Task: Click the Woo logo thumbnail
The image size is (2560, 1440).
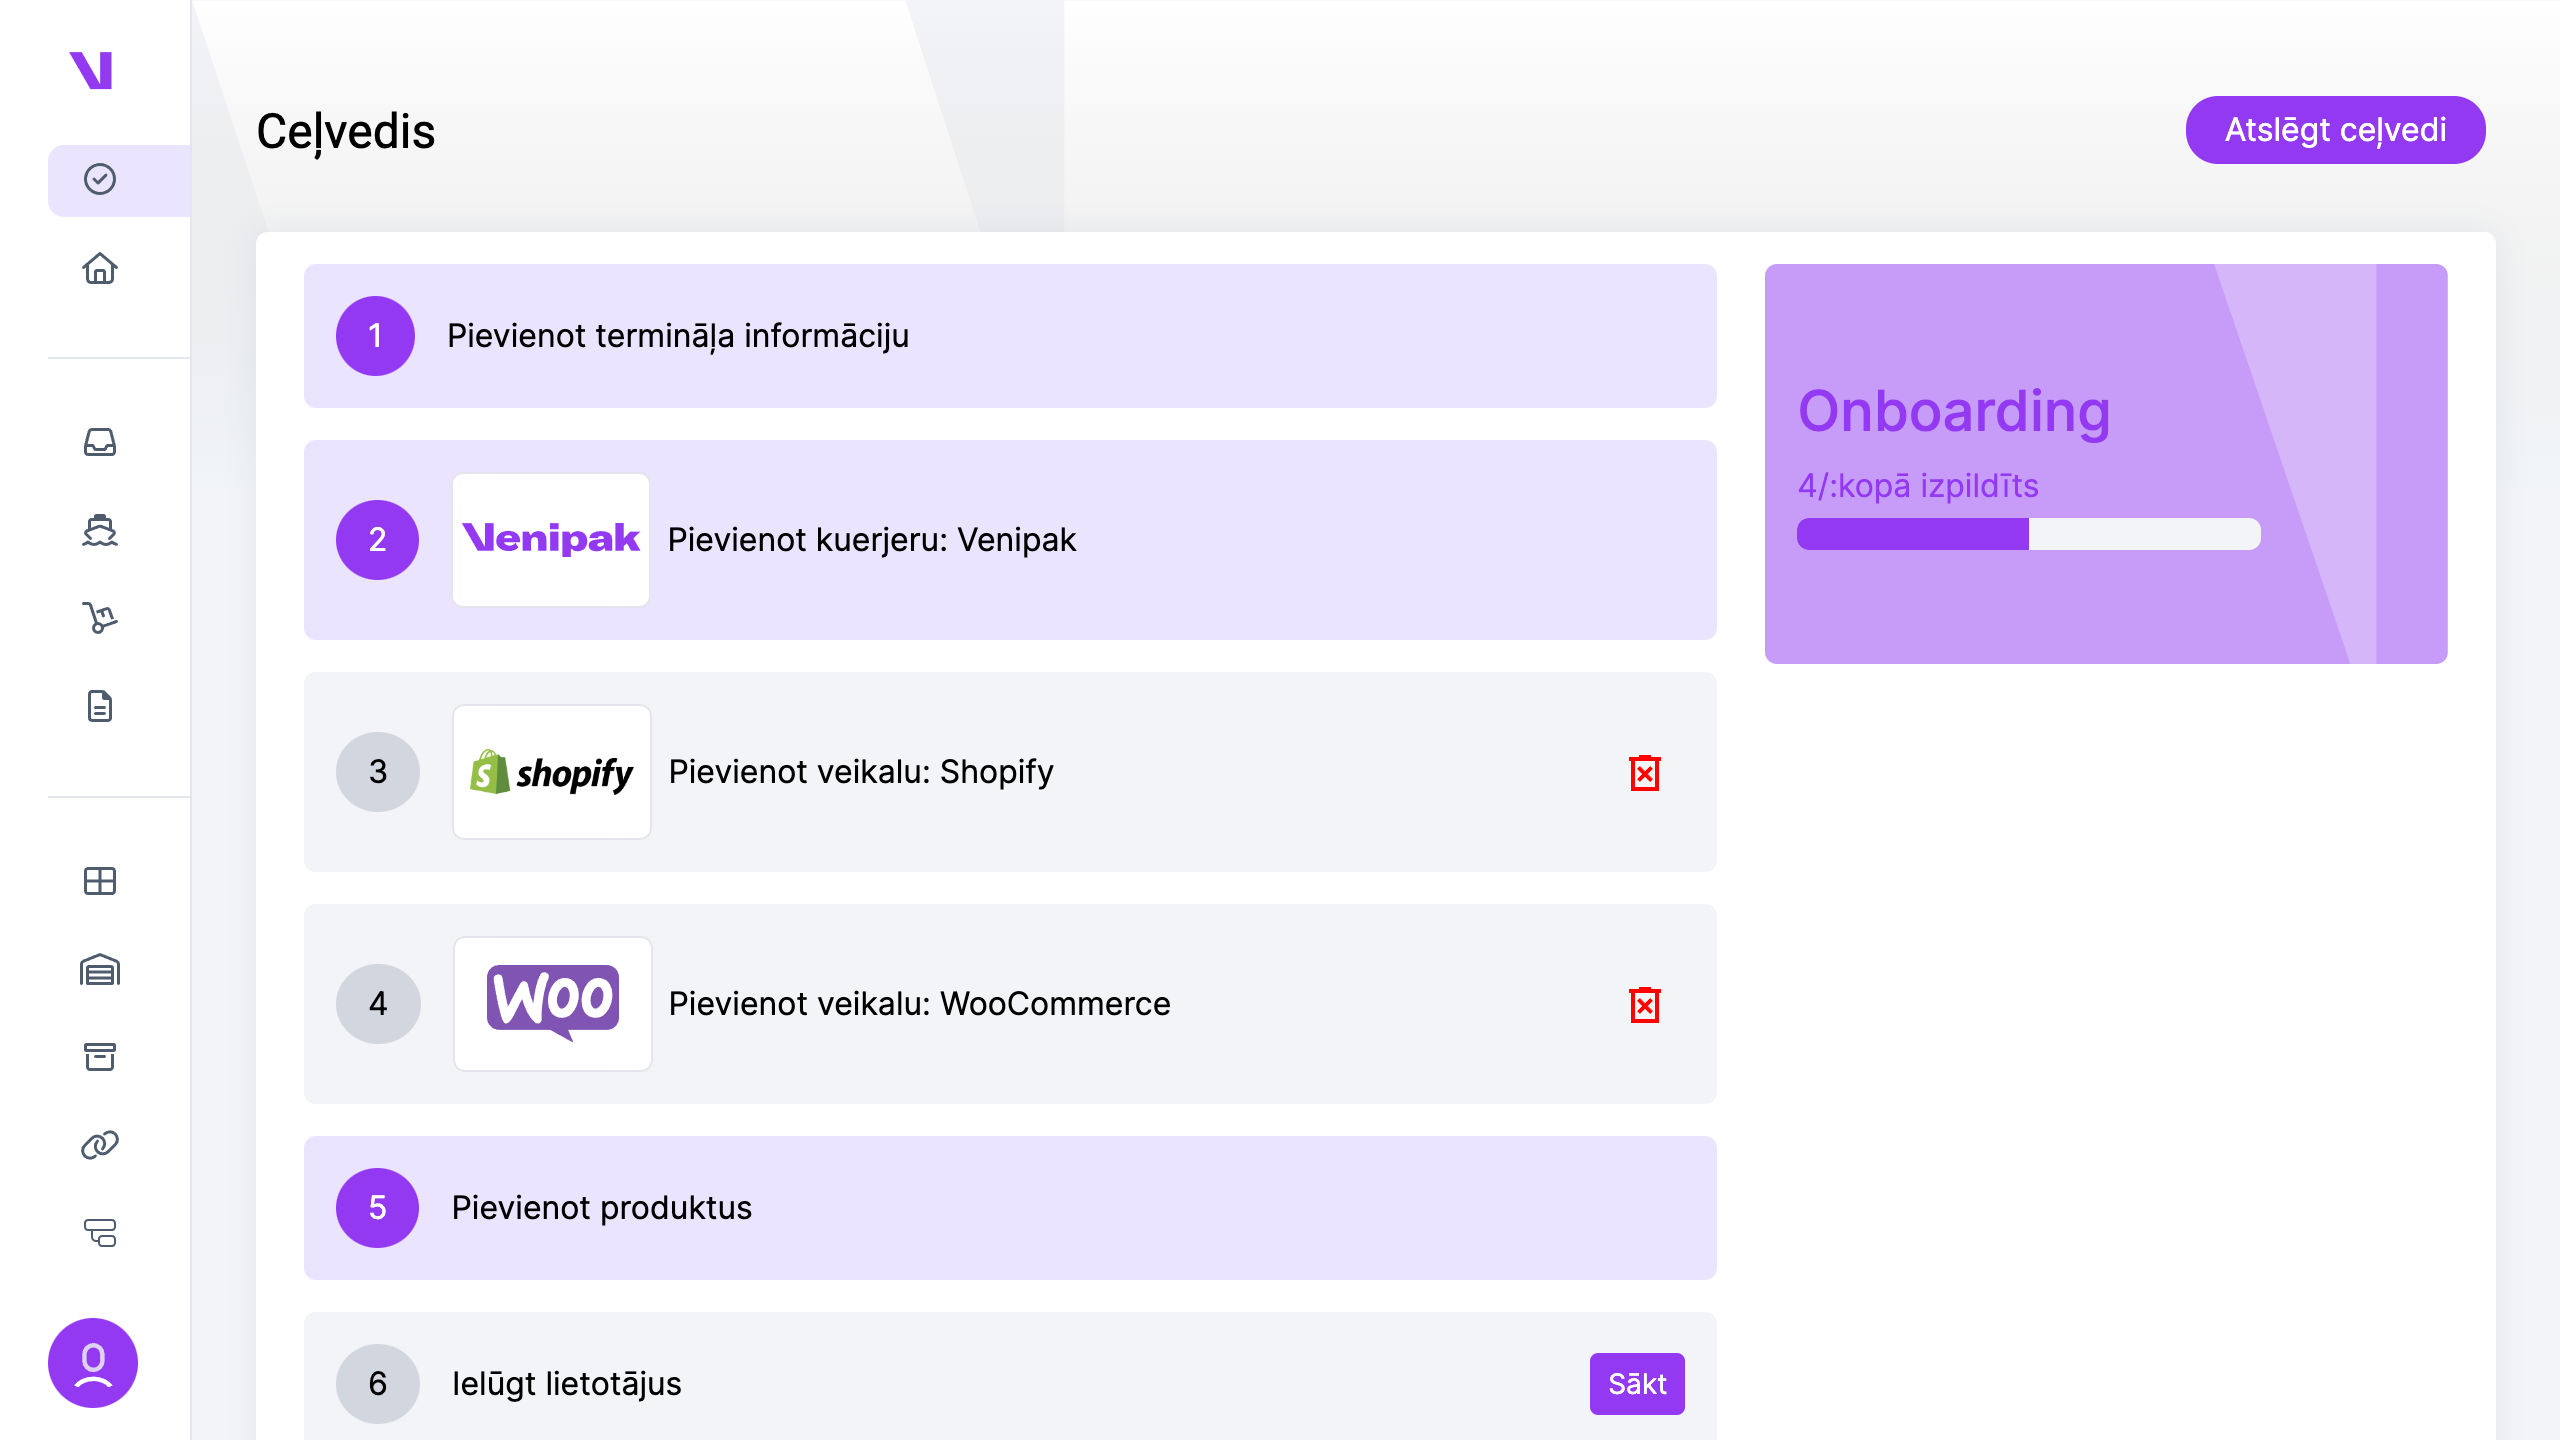Action: [553, 1004]
